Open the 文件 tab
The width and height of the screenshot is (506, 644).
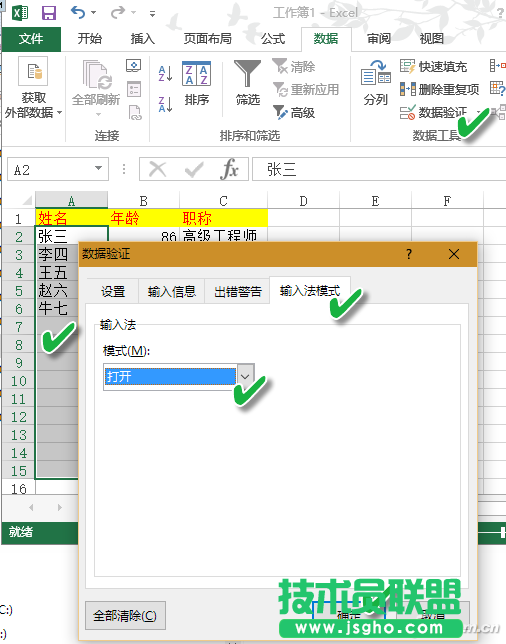(x=31, y=39)
